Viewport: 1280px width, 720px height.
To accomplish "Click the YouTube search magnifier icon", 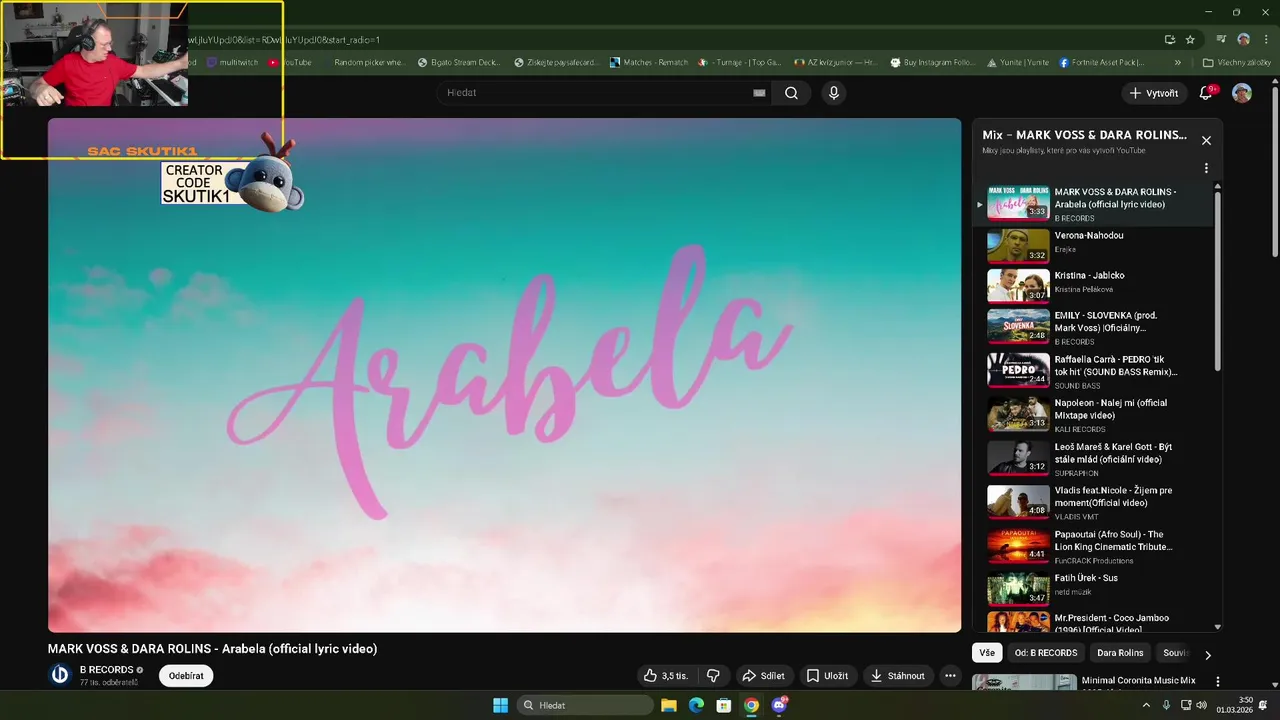I will 791,93.
